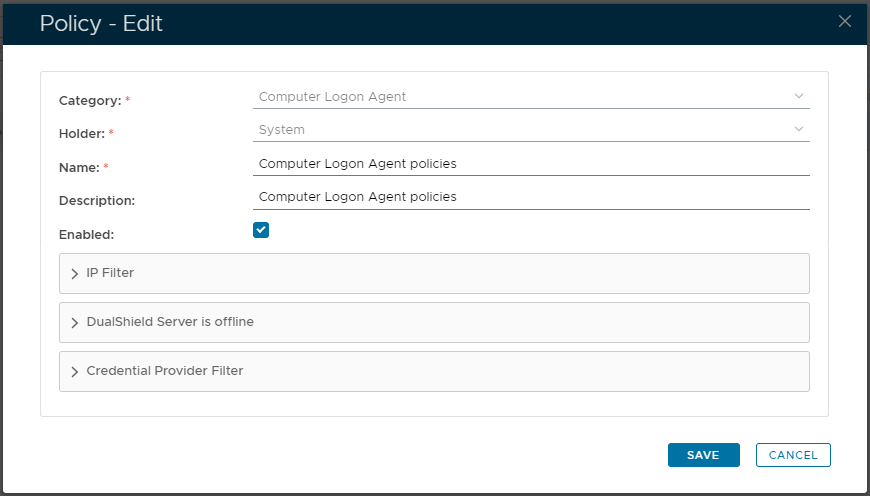Click the chevron icon beside IP Filter
This screenshot has height=496, width=870.
click(75, 273)
